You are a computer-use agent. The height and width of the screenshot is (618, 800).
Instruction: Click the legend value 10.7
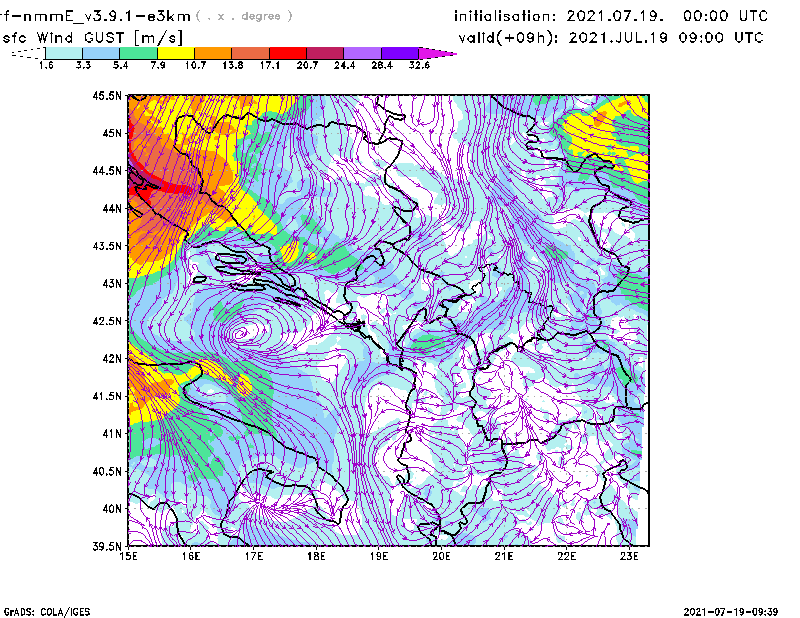[x=195, y=65]
